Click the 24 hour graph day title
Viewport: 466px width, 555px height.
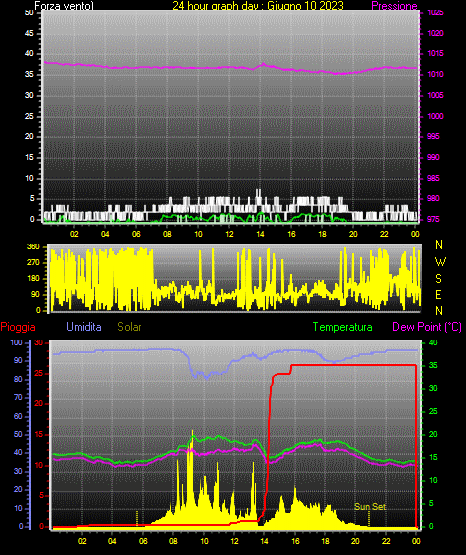(258, 6)
